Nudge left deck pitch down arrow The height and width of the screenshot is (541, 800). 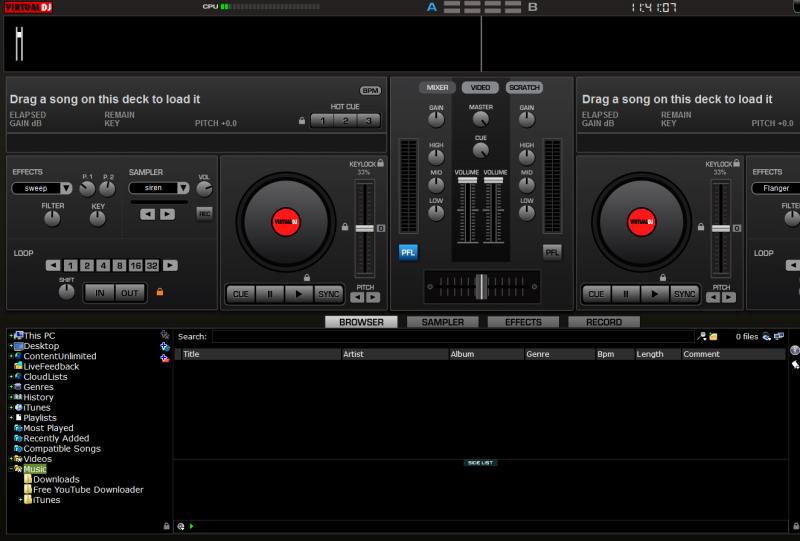click(x=357, y=298)
